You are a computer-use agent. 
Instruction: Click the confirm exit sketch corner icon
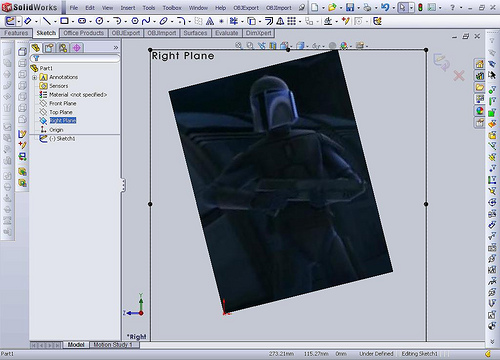(441, 62)
